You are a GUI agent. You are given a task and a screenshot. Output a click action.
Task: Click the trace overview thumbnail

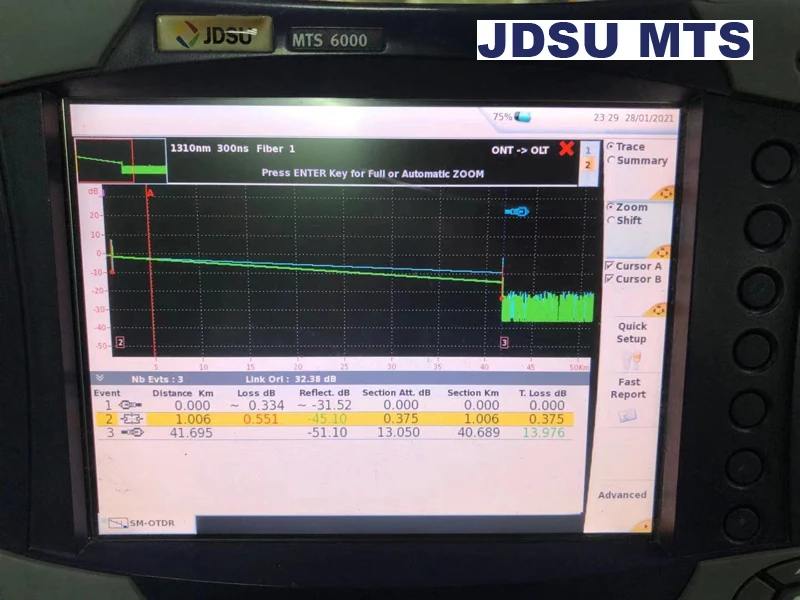pos(121,160)
